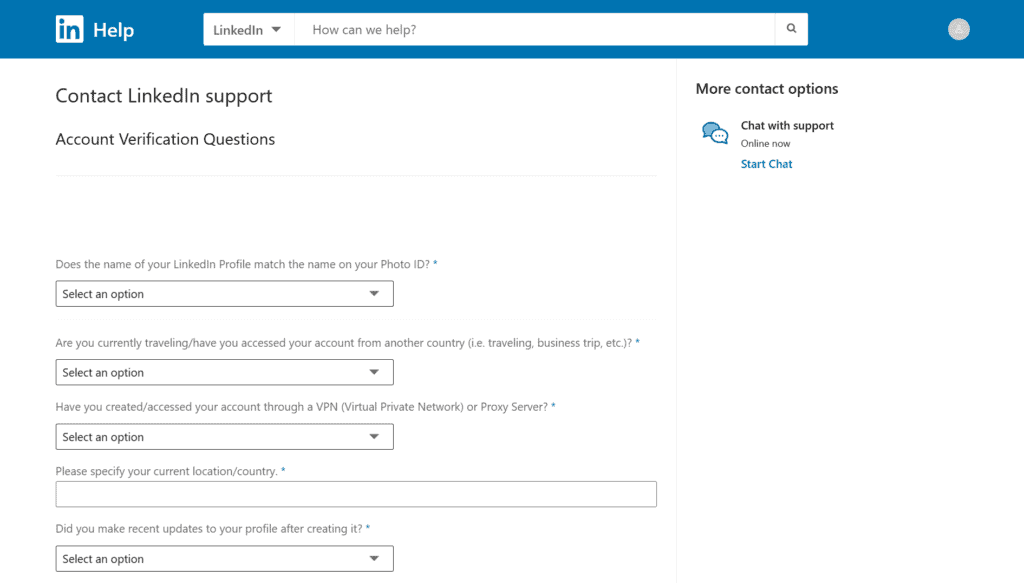Expand the traveling from another country dropdown

pos(225,372)
